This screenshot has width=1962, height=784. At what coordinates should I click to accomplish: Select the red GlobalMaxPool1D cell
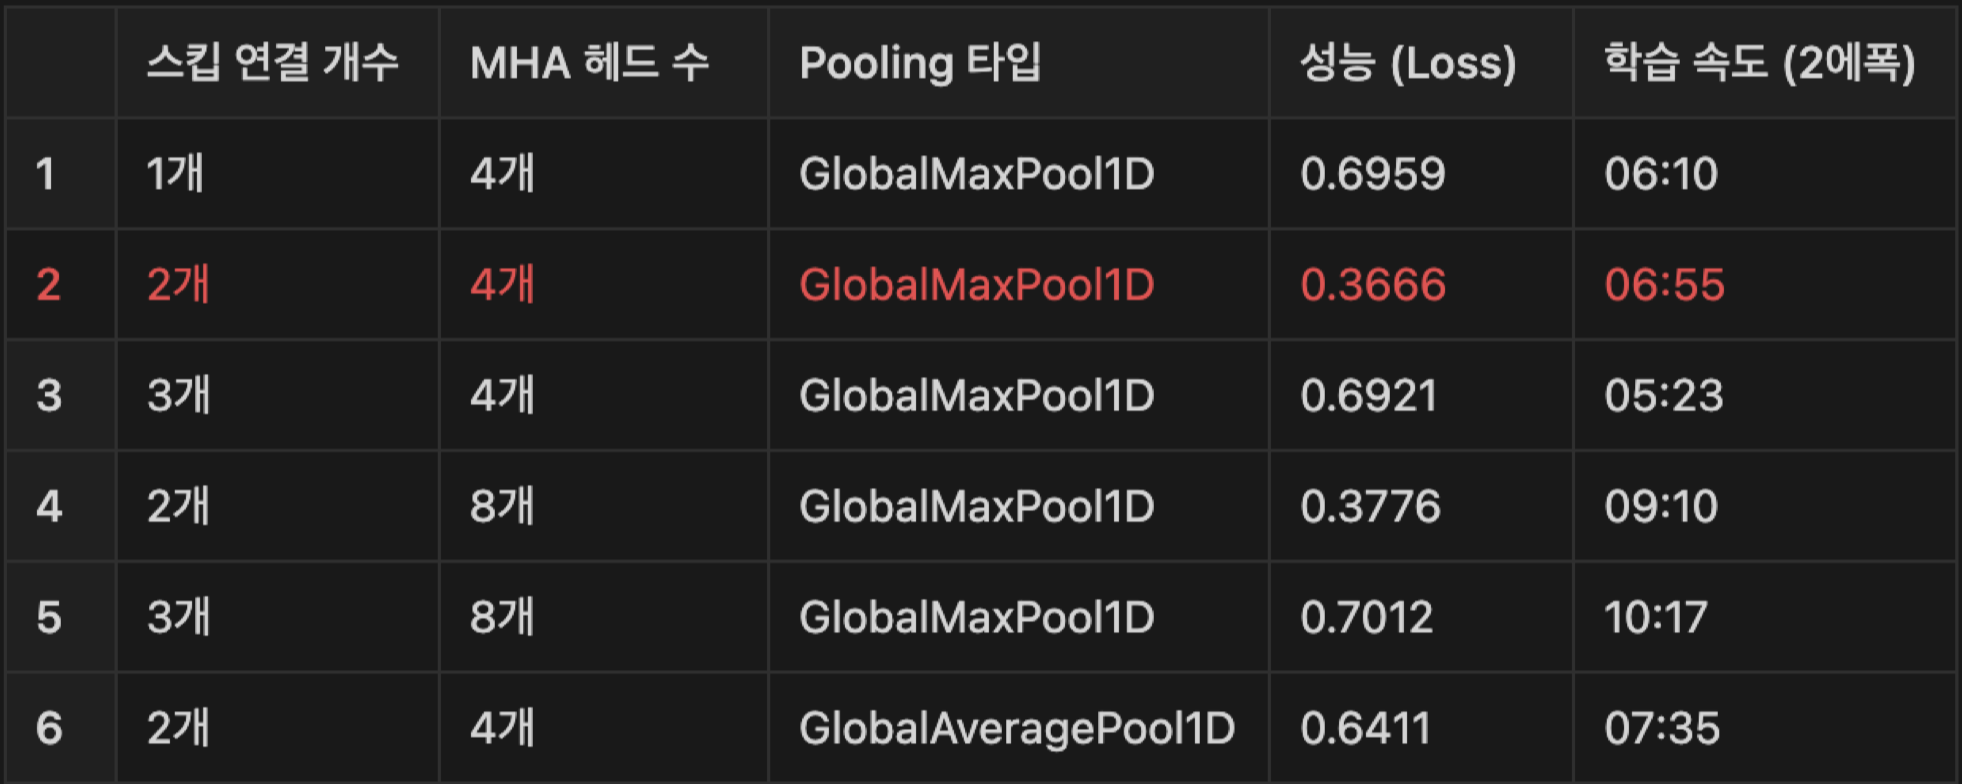click(977, 285)
